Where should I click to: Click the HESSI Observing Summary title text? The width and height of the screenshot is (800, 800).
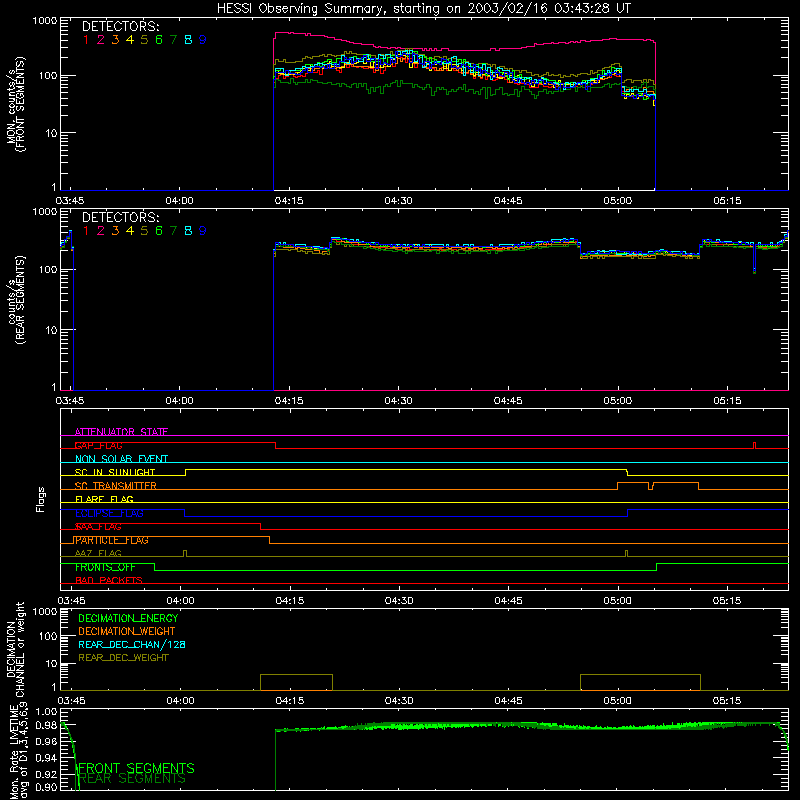(423, 9)
